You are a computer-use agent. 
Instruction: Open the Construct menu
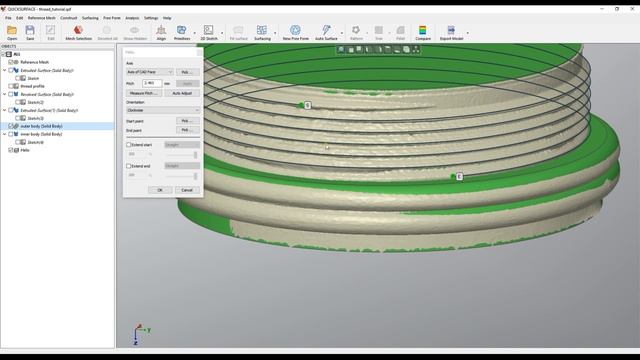(69, 18)
